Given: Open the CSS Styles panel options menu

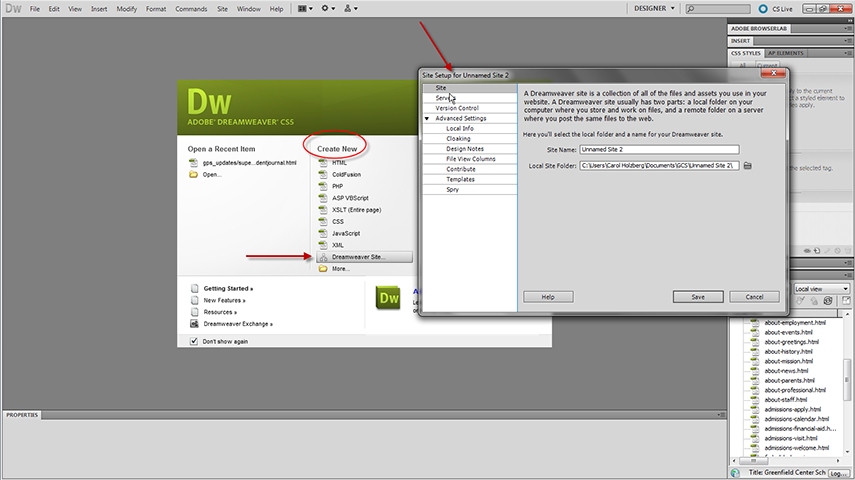Looking at the screenshot, I should coord(847,53).
